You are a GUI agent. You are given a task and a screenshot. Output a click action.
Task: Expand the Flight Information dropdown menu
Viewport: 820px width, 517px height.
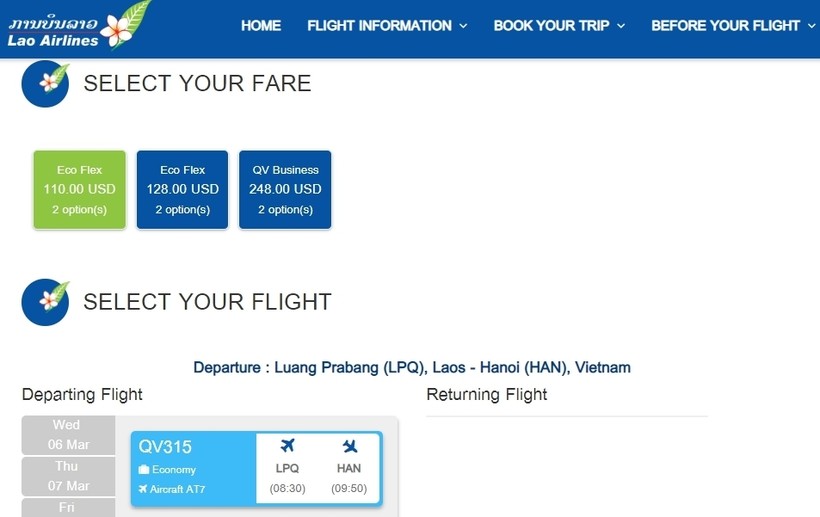coord(387,26)
